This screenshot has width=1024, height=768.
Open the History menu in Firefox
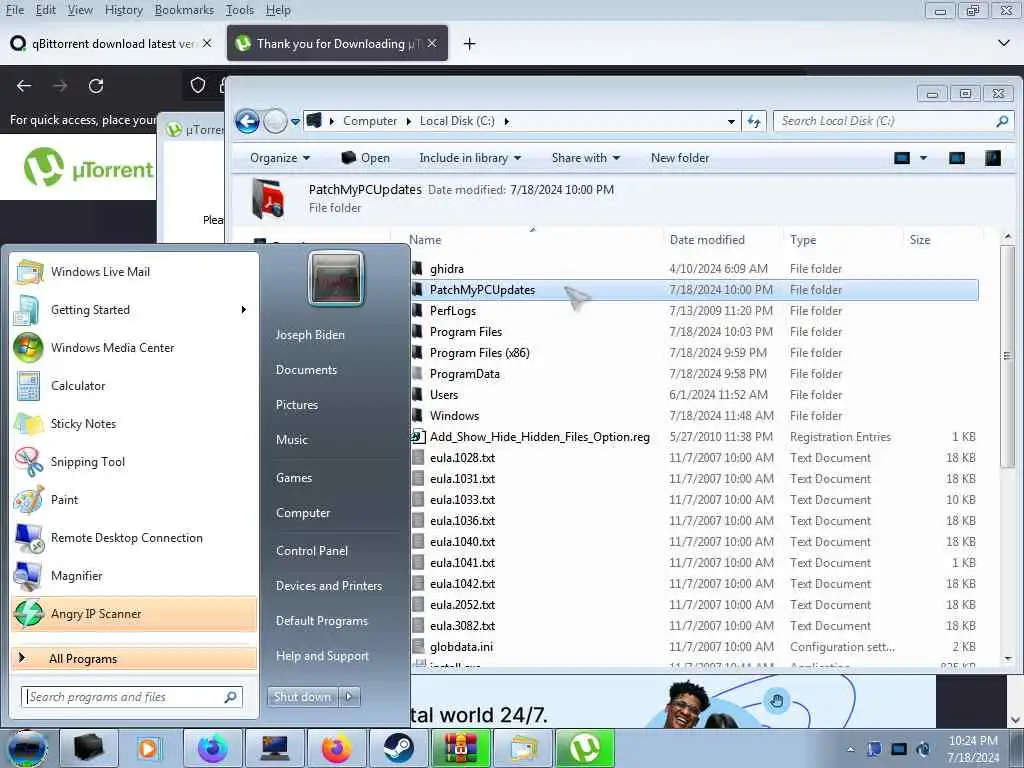coord(123,10)
